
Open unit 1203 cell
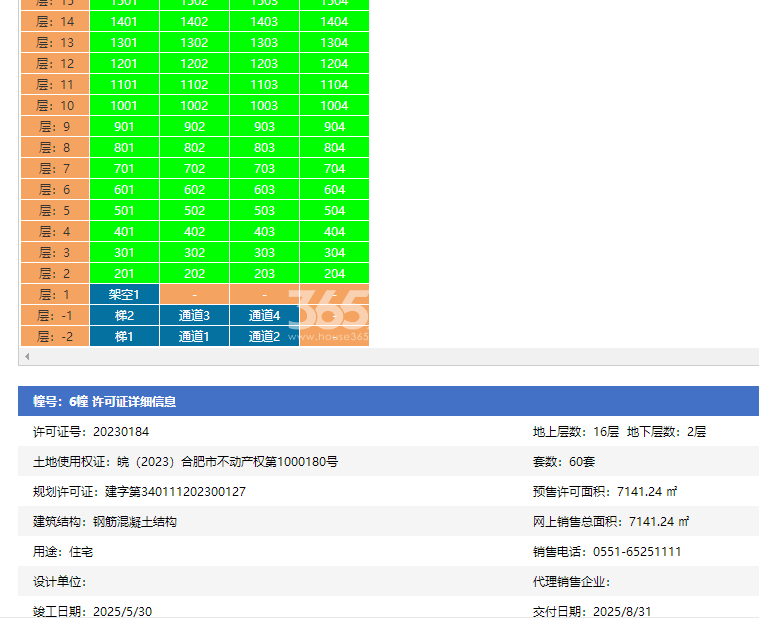[x=264, y=63]
